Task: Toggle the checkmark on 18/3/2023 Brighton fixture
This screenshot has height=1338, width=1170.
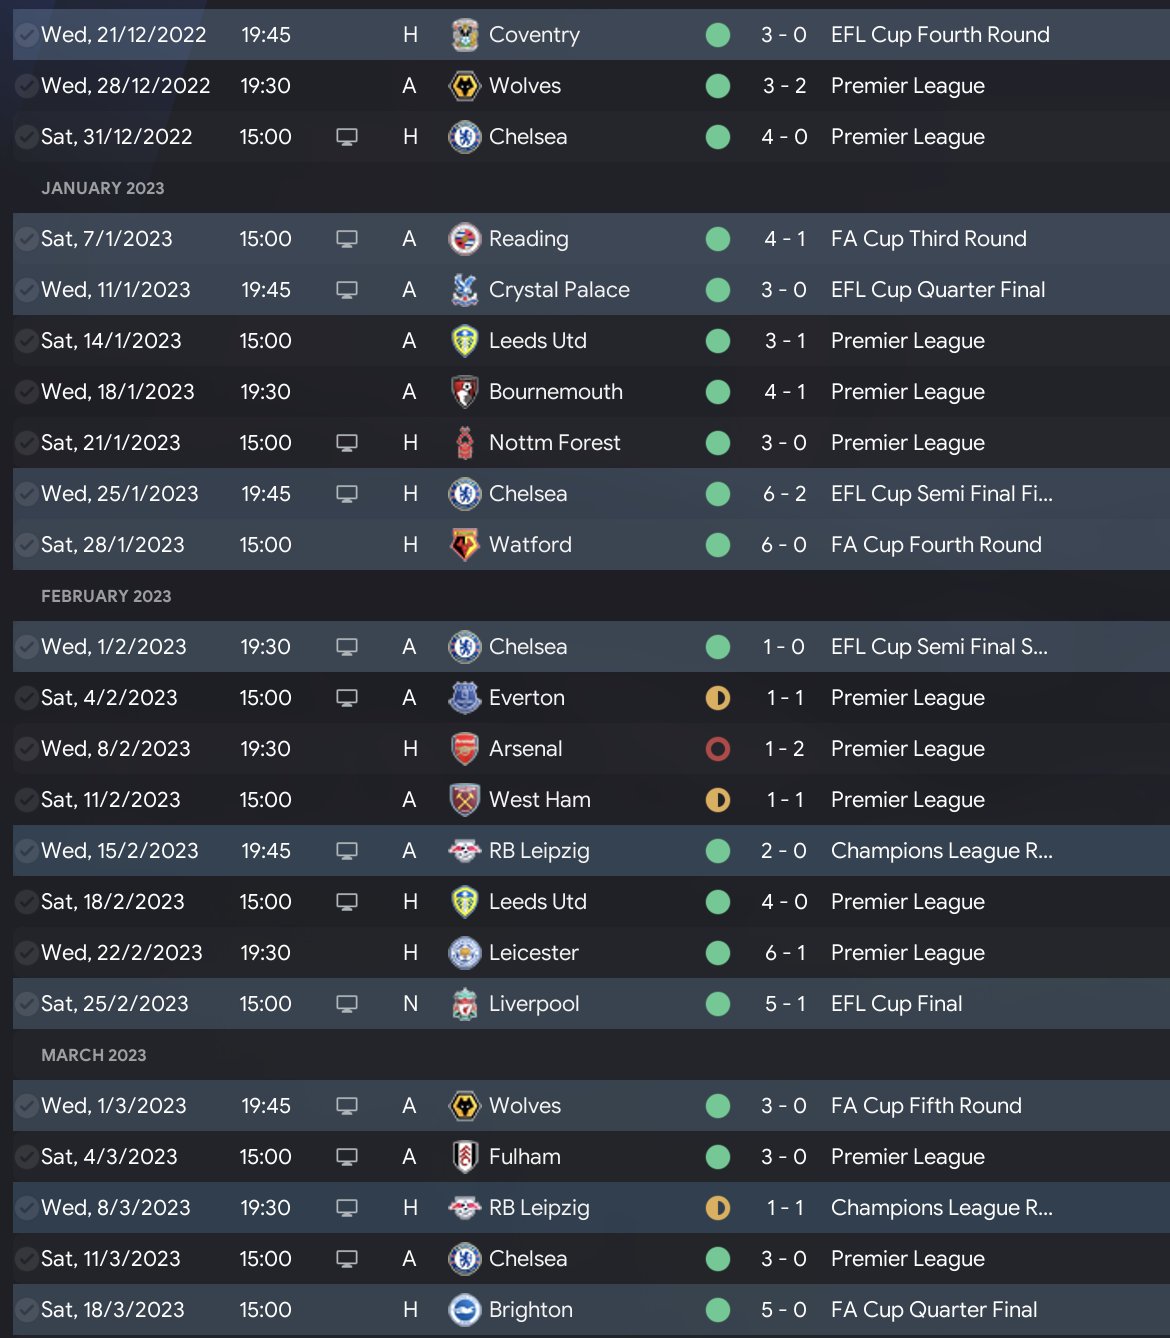Action: click(x=26, y=1310)
